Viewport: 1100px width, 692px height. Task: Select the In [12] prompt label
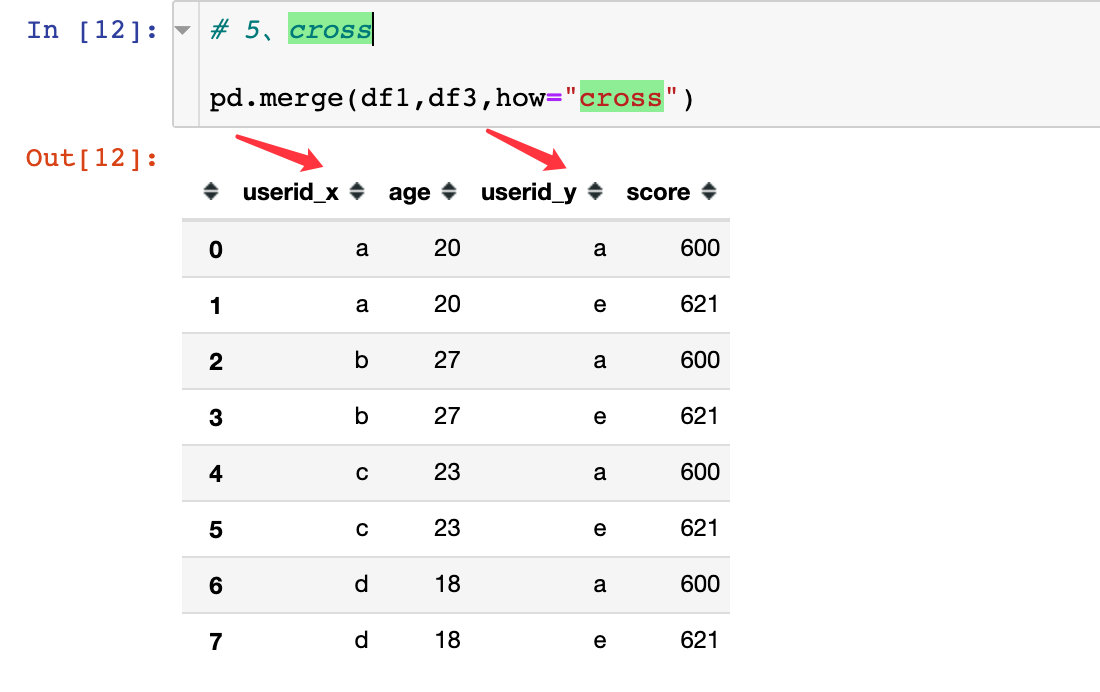pos(92,30)
